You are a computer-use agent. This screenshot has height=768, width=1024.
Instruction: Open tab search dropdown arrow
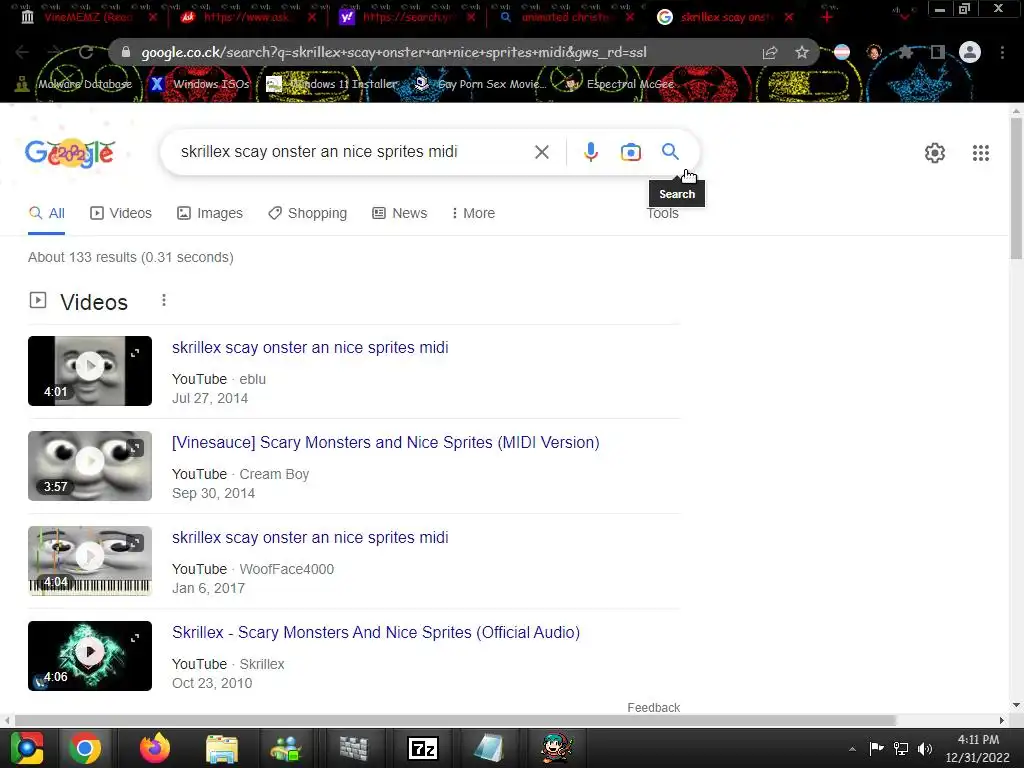click(x=904, y=16)
